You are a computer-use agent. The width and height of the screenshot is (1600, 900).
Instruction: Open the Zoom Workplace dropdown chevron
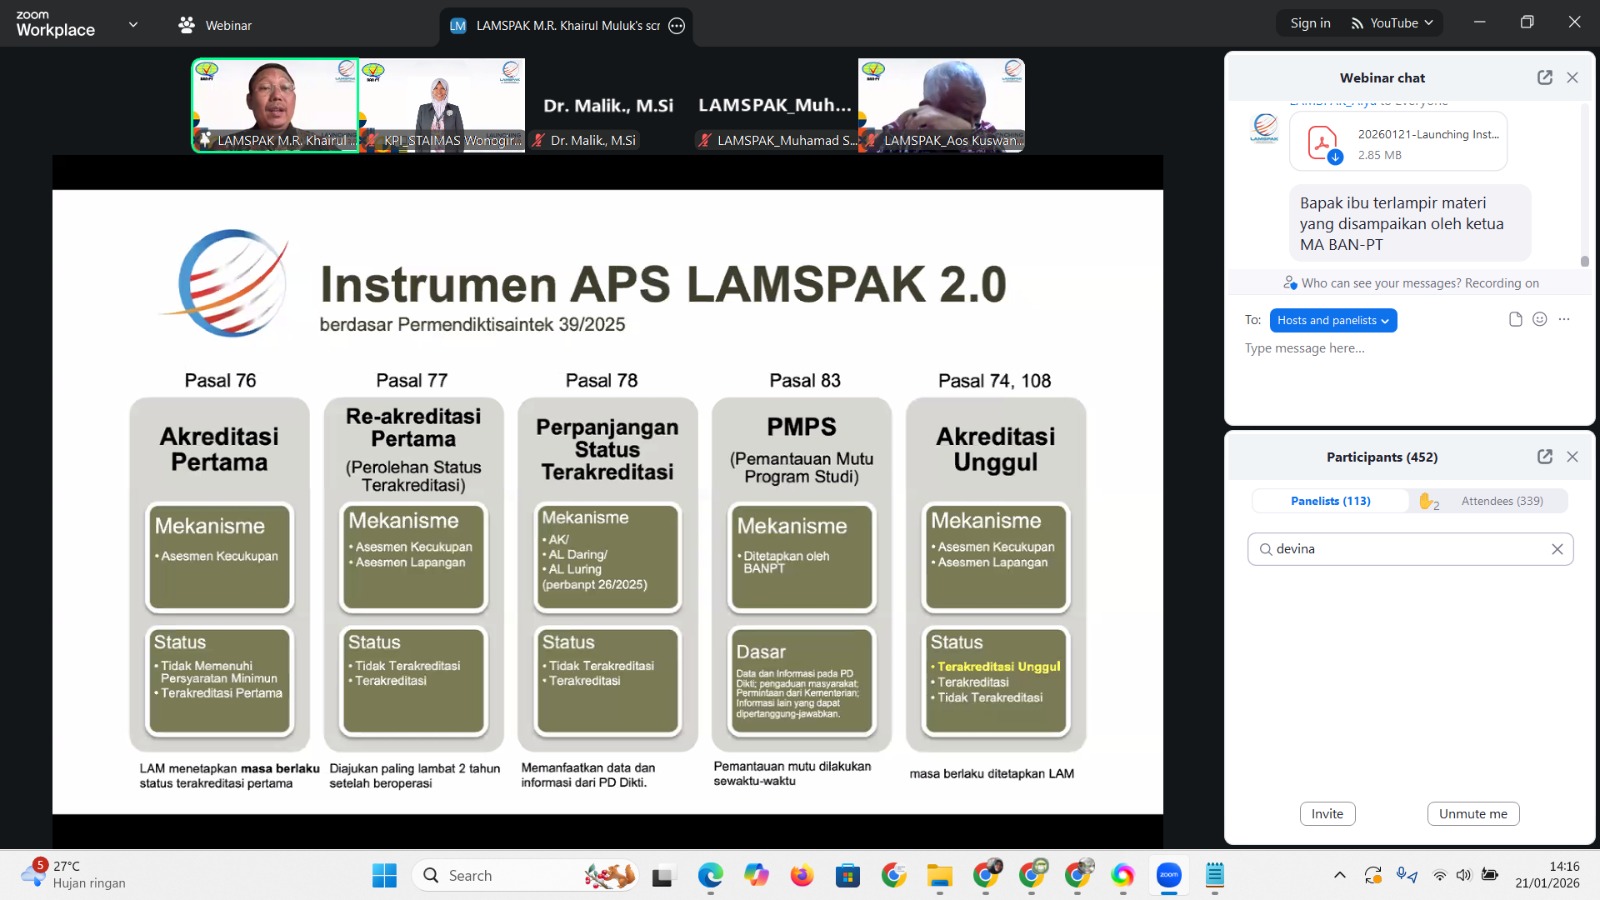(x=133, y=24)
